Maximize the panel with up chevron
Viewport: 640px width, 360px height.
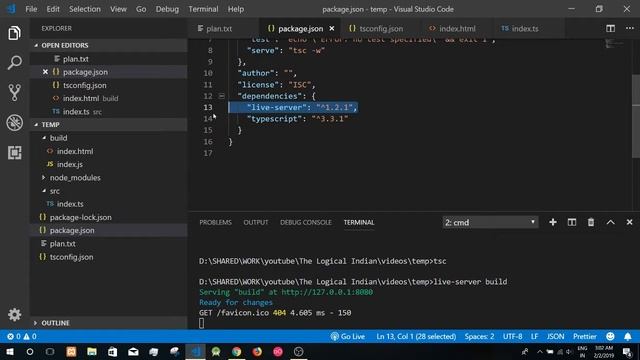tap(610, 222)
